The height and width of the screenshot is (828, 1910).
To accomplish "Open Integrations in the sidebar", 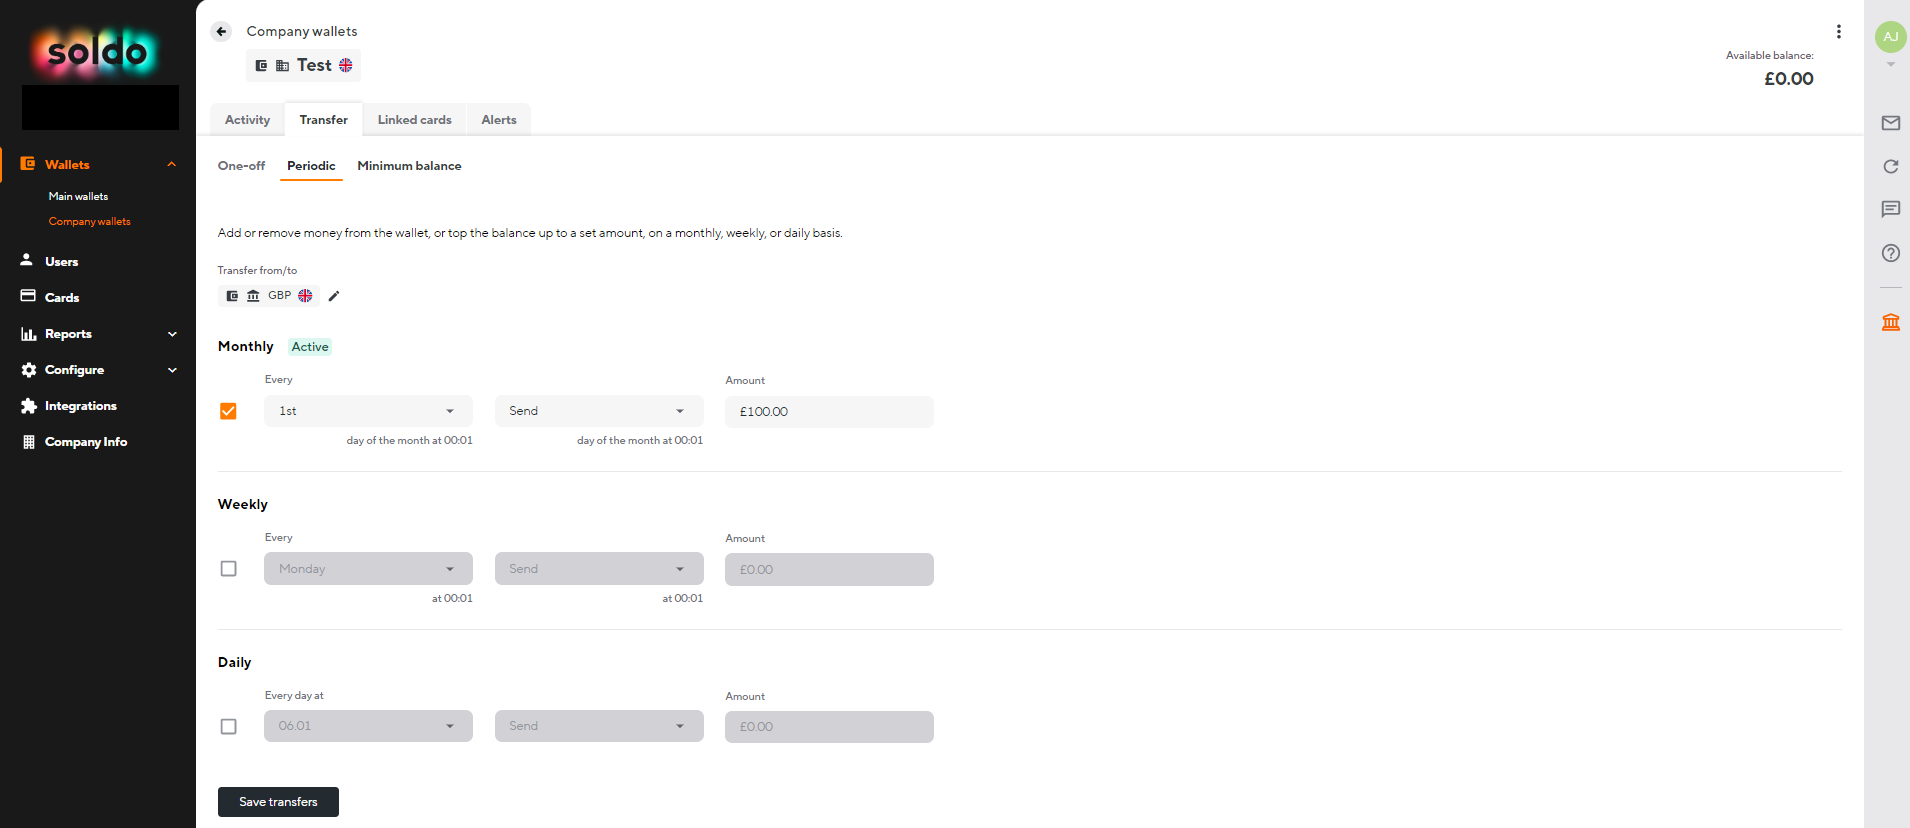I will (81, 406).
